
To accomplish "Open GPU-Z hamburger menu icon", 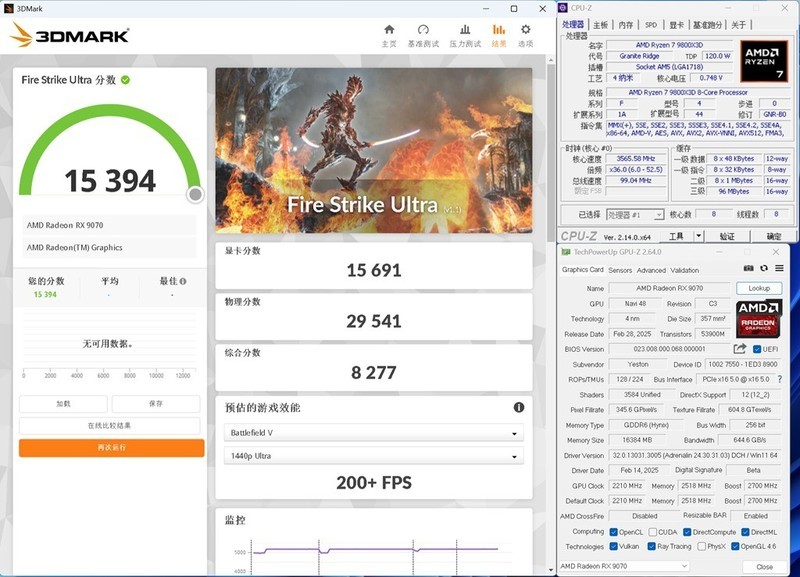I will coord(780,268).
